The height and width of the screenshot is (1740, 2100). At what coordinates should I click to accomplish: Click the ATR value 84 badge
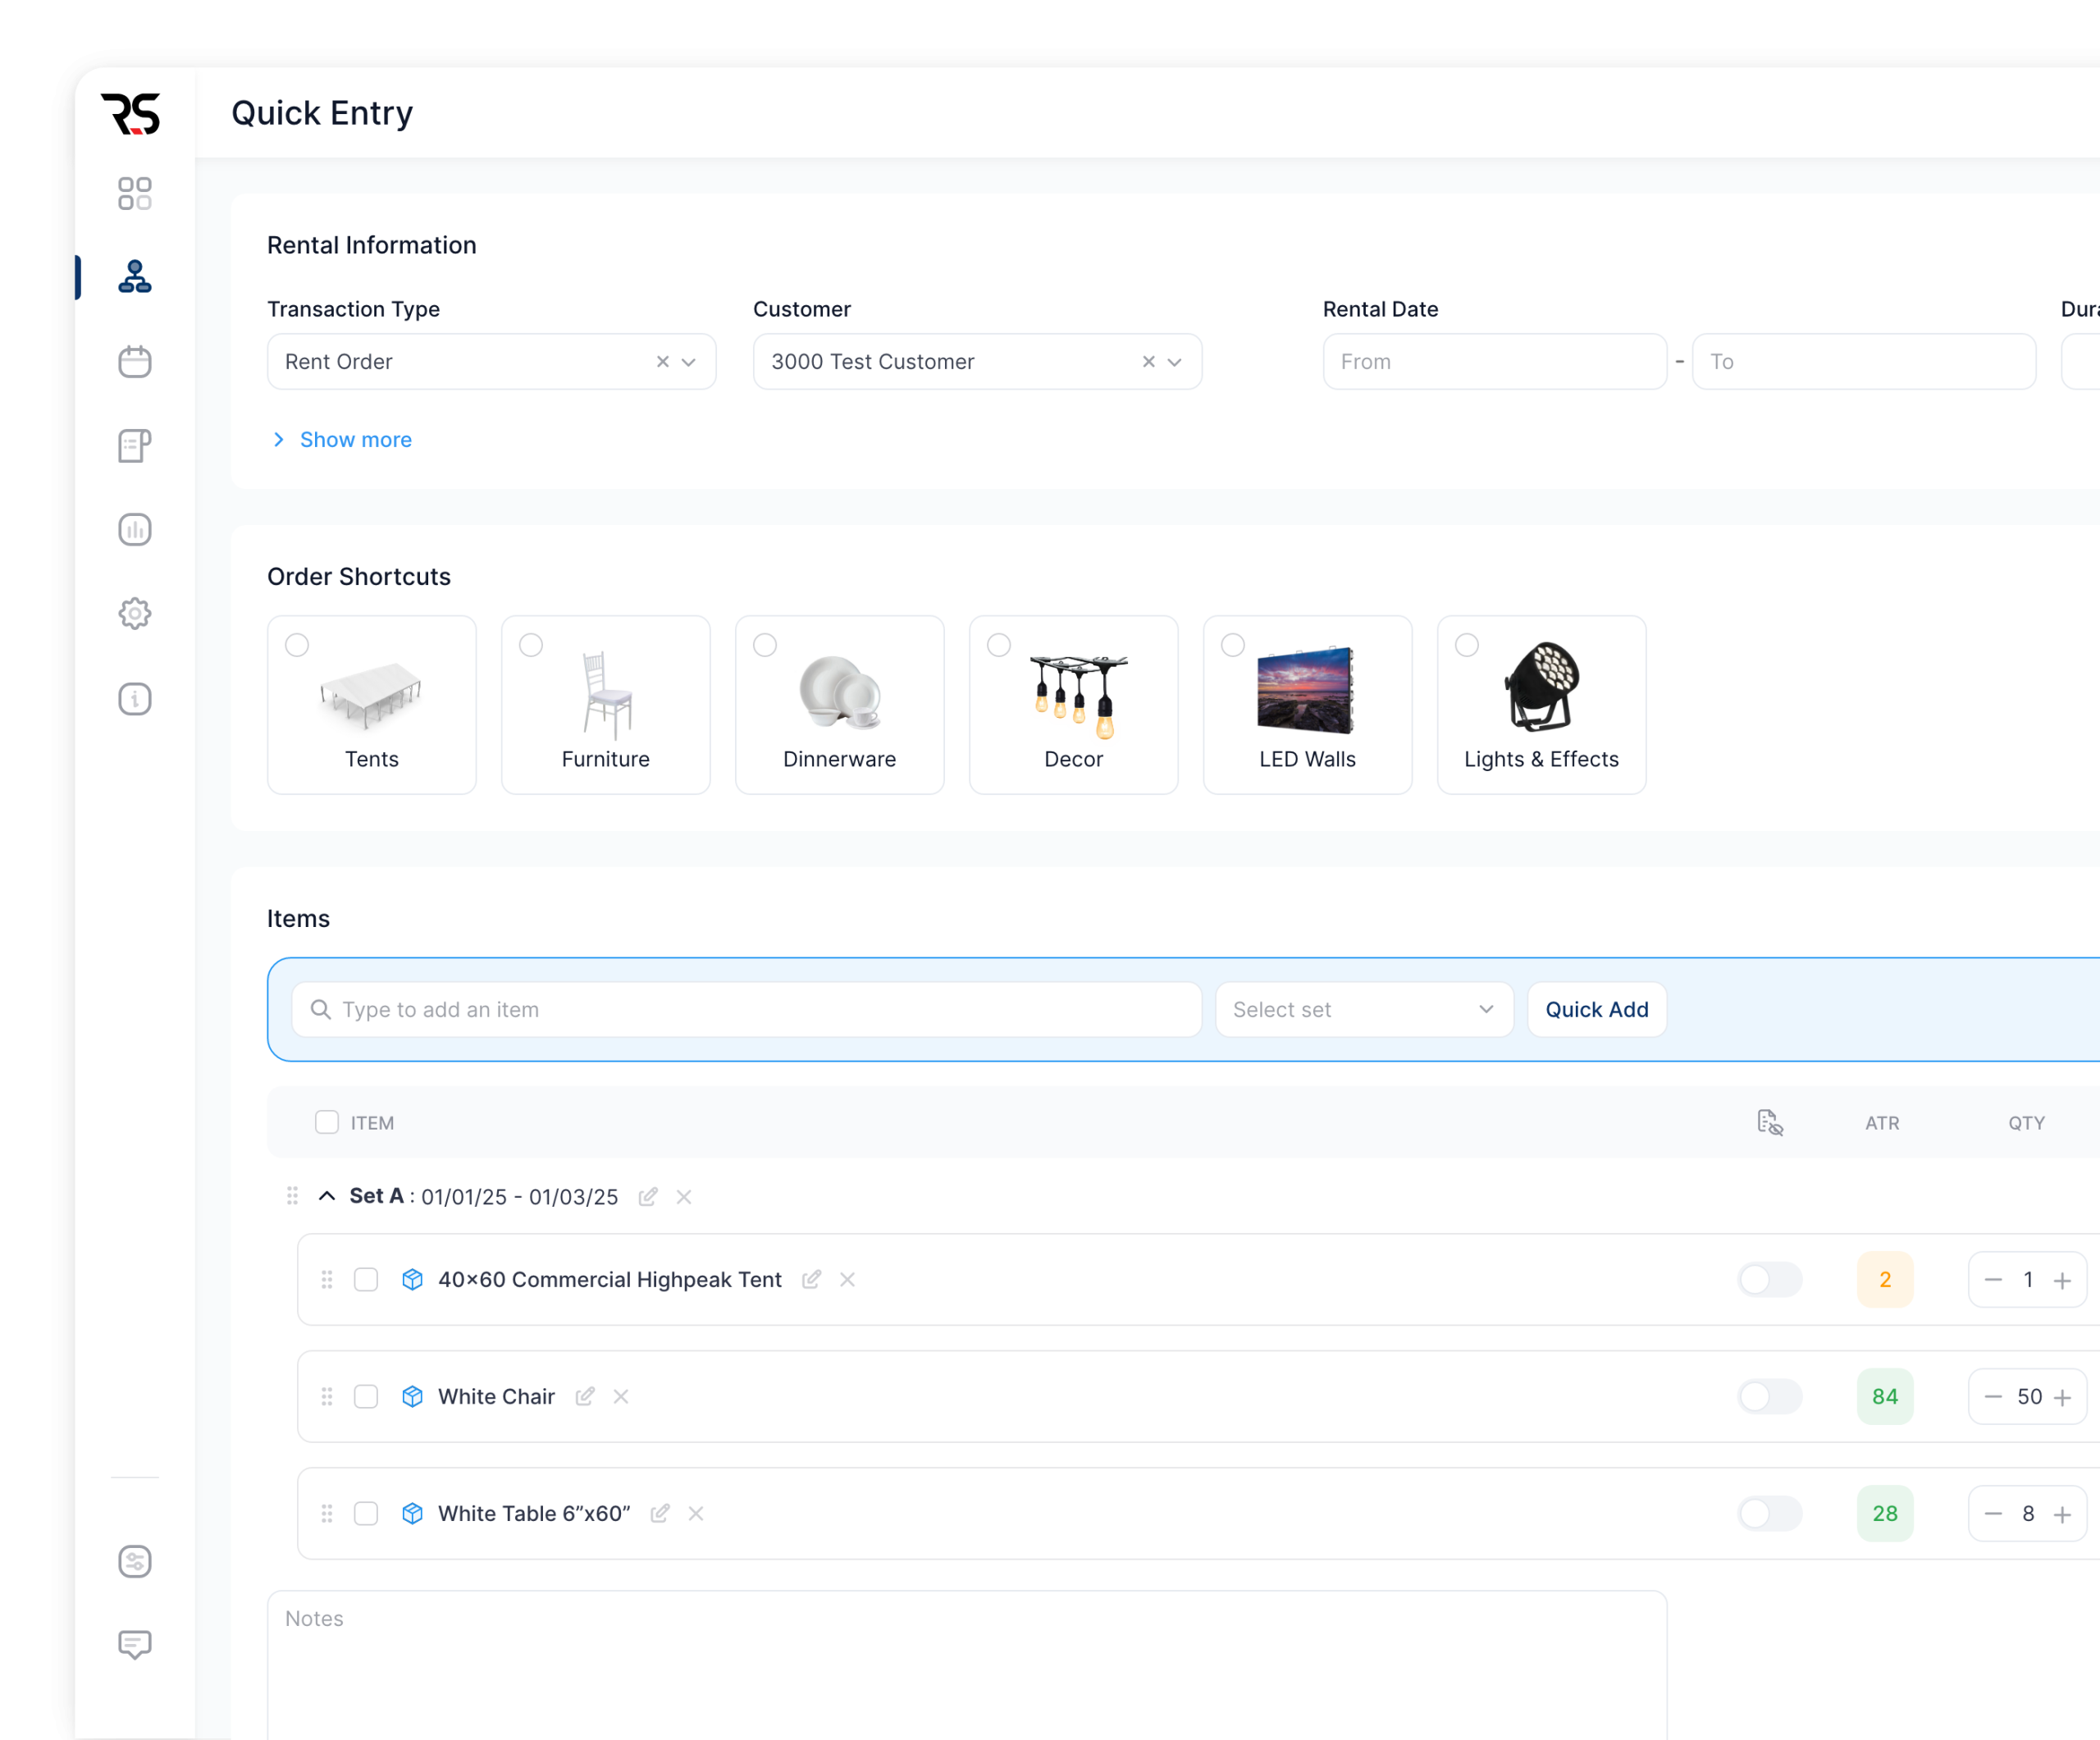[x=1885, y=1396]
